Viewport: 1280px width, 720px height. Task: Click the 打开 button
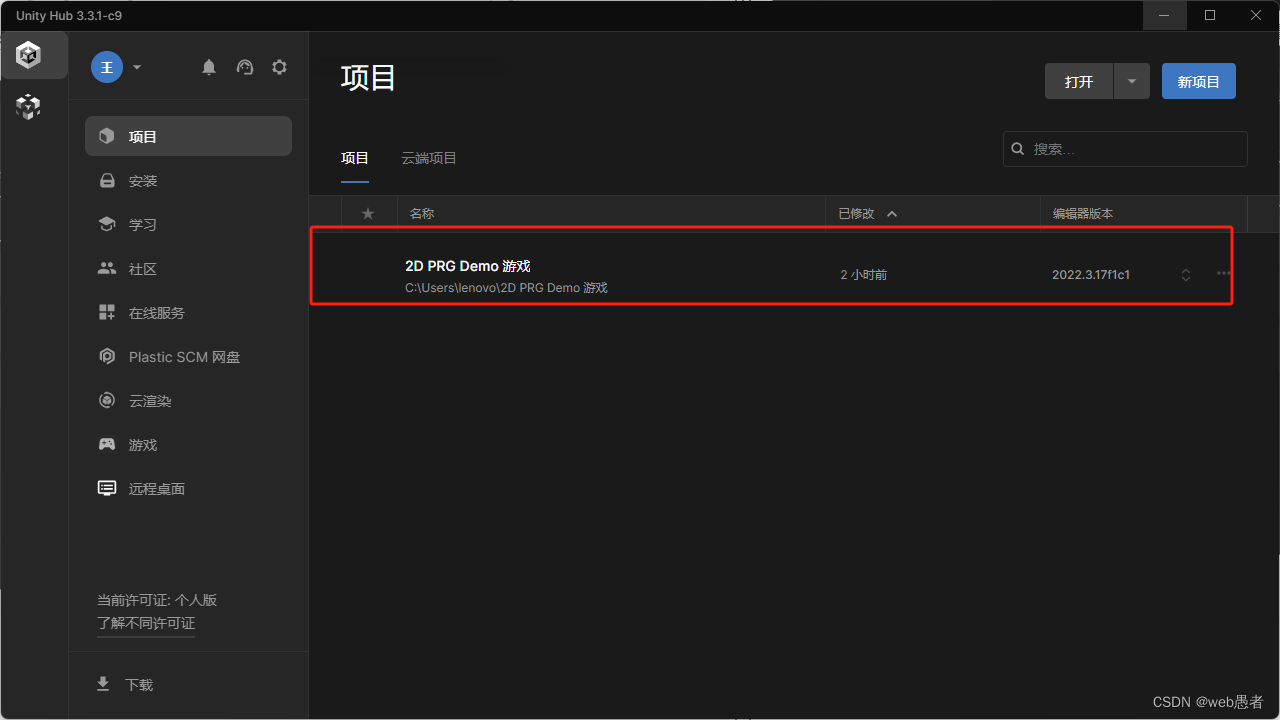click(x=1079, y=81)
